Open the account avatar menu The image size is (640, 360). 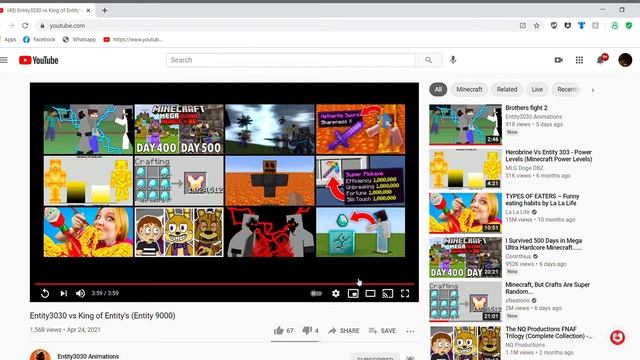(x=625, y=60)
